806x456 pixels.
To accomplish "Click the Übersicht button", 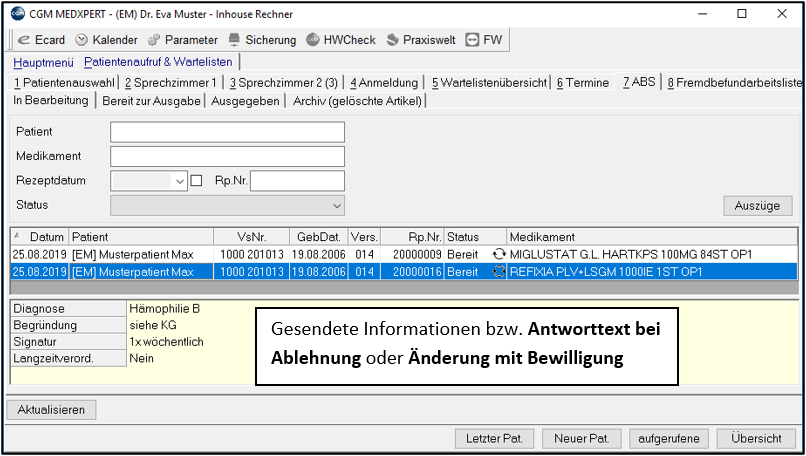I will click(x=756, y=439).
